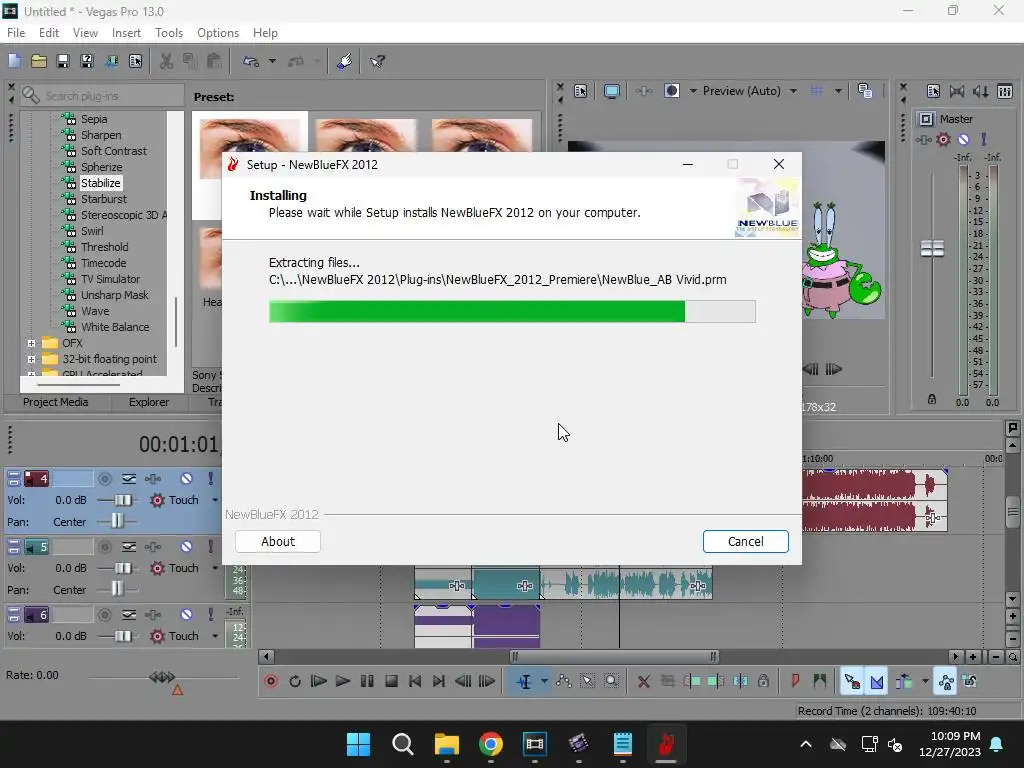Click the Save disk icon in toolbar
1024x768 pixels.
tap(63, 61)
